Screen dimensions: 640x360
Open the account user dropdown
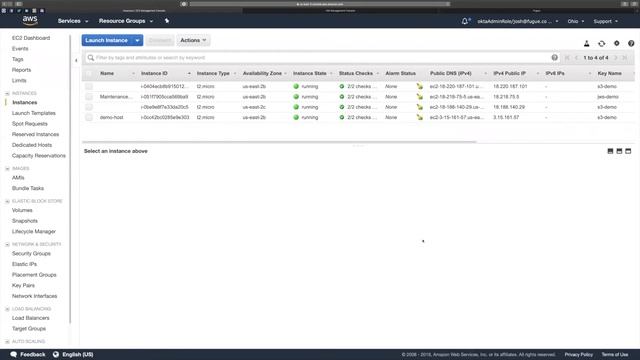pos(518,21)
